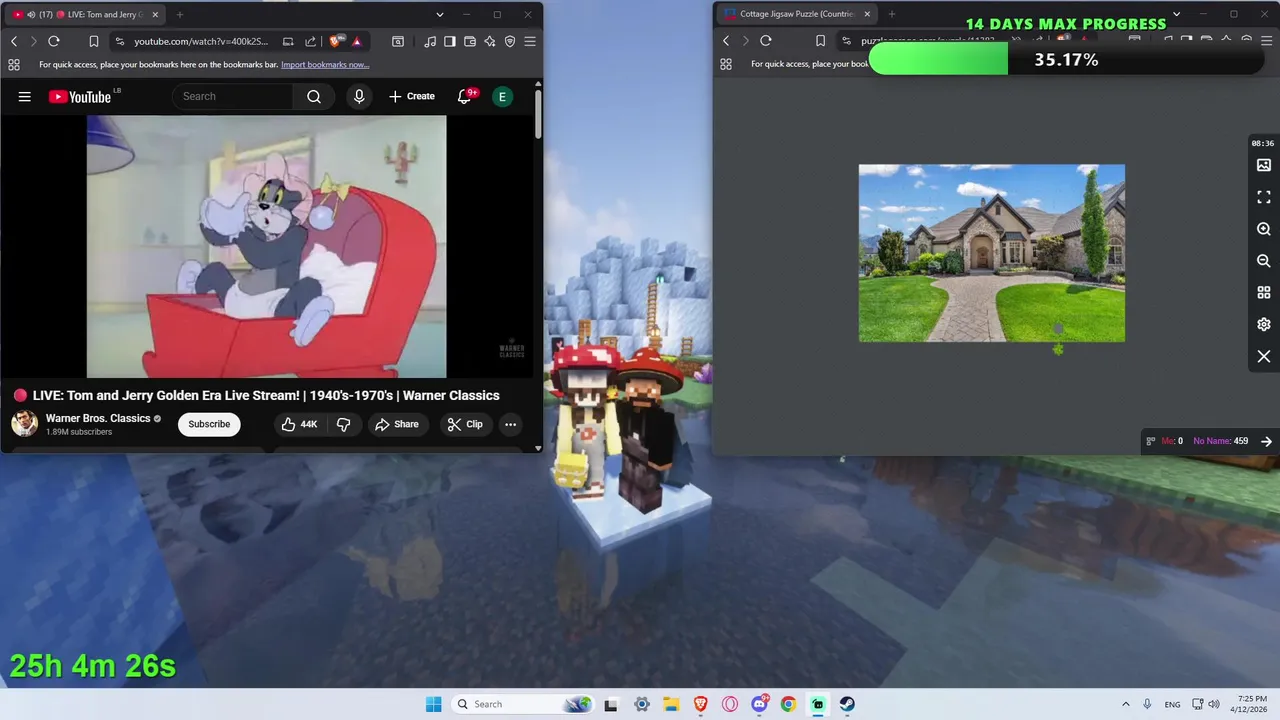Open Brave from the taskbar
1280x720 pixels.
701,704
